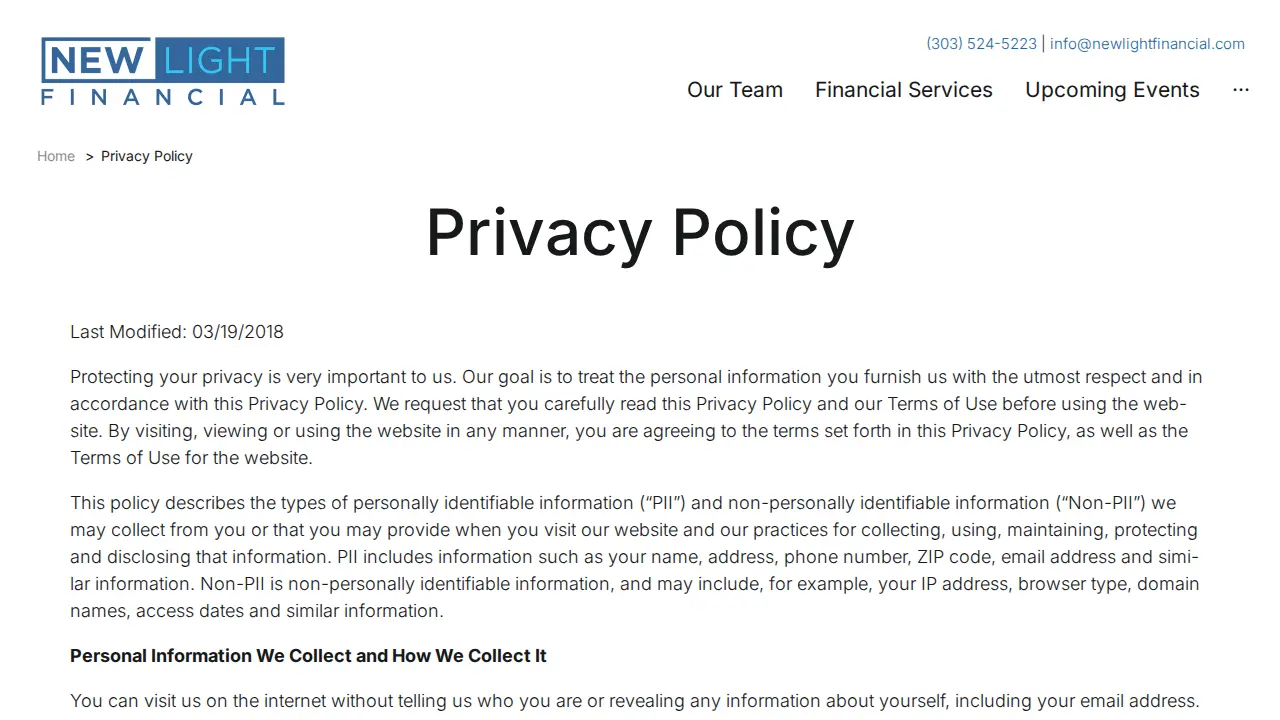Go to the Upcoming Events page
The width and height of the screenshot is (1280, 720).
[1112, 90]
